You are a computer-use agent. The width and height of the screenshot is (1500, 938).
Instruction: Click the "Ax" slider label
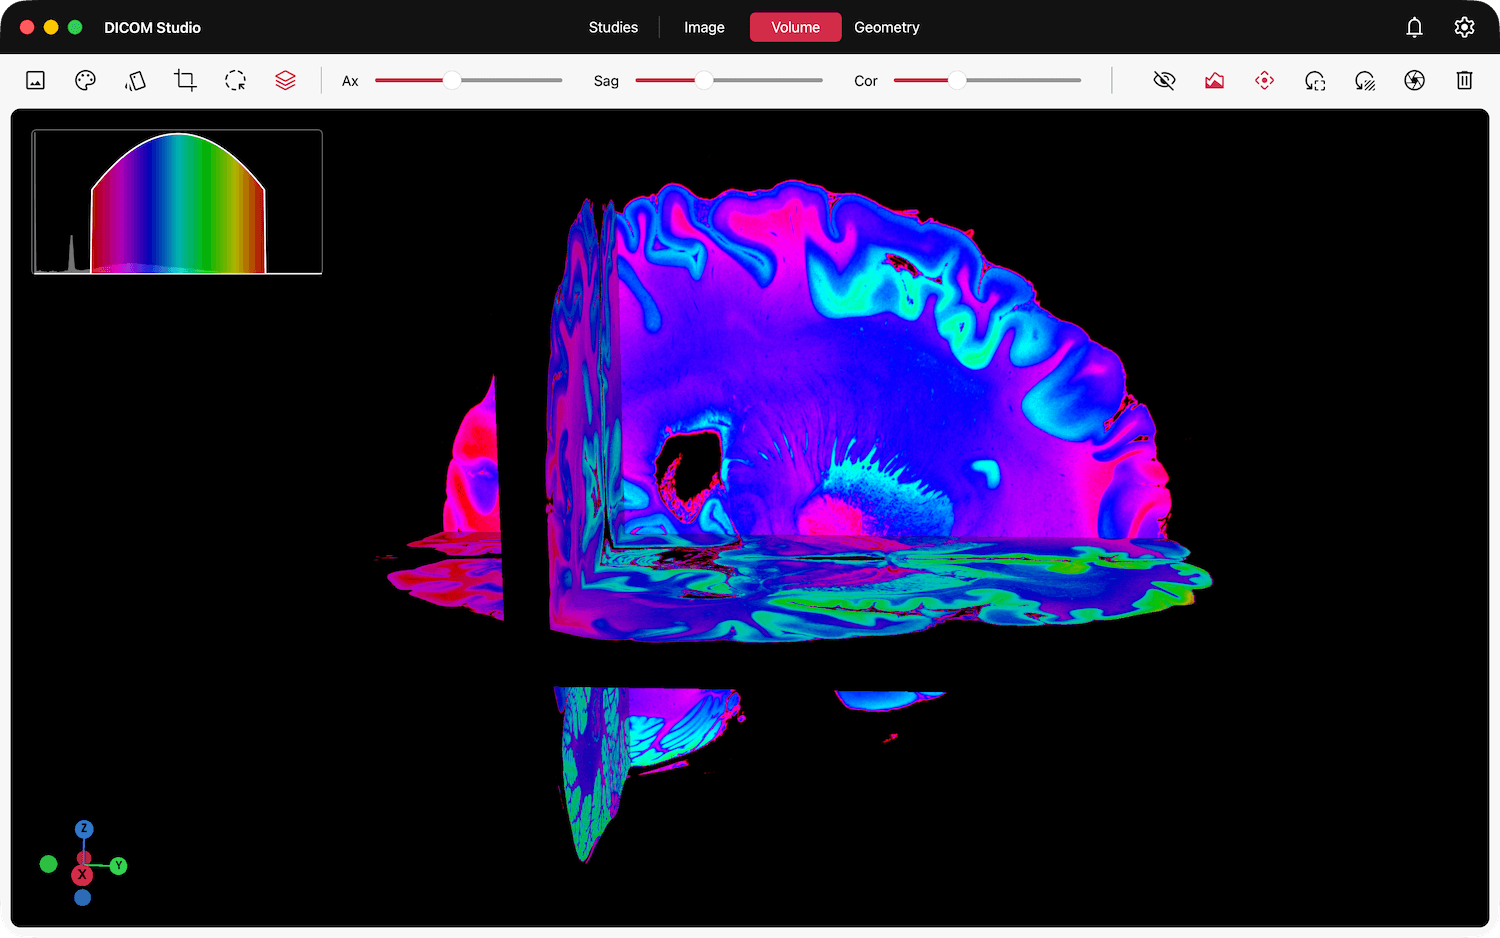[x=350, y=81]
